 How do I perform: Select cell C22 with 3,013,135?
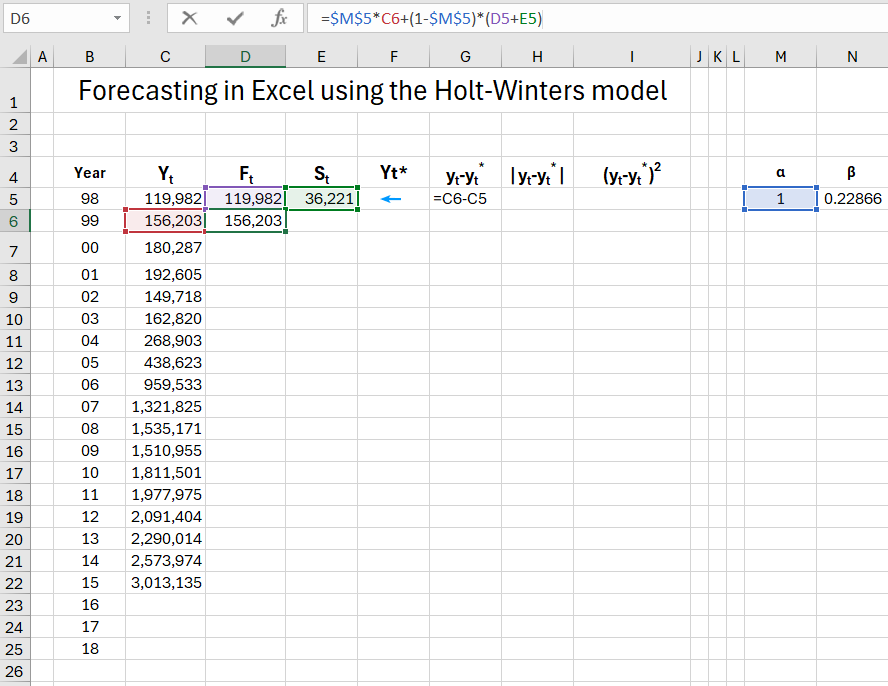point(165,583)
